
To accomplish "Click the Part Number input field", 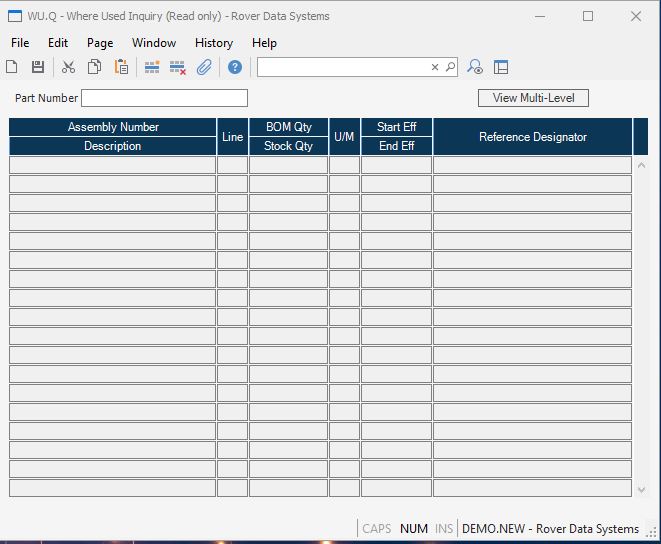I will click(x=164, y=98).
